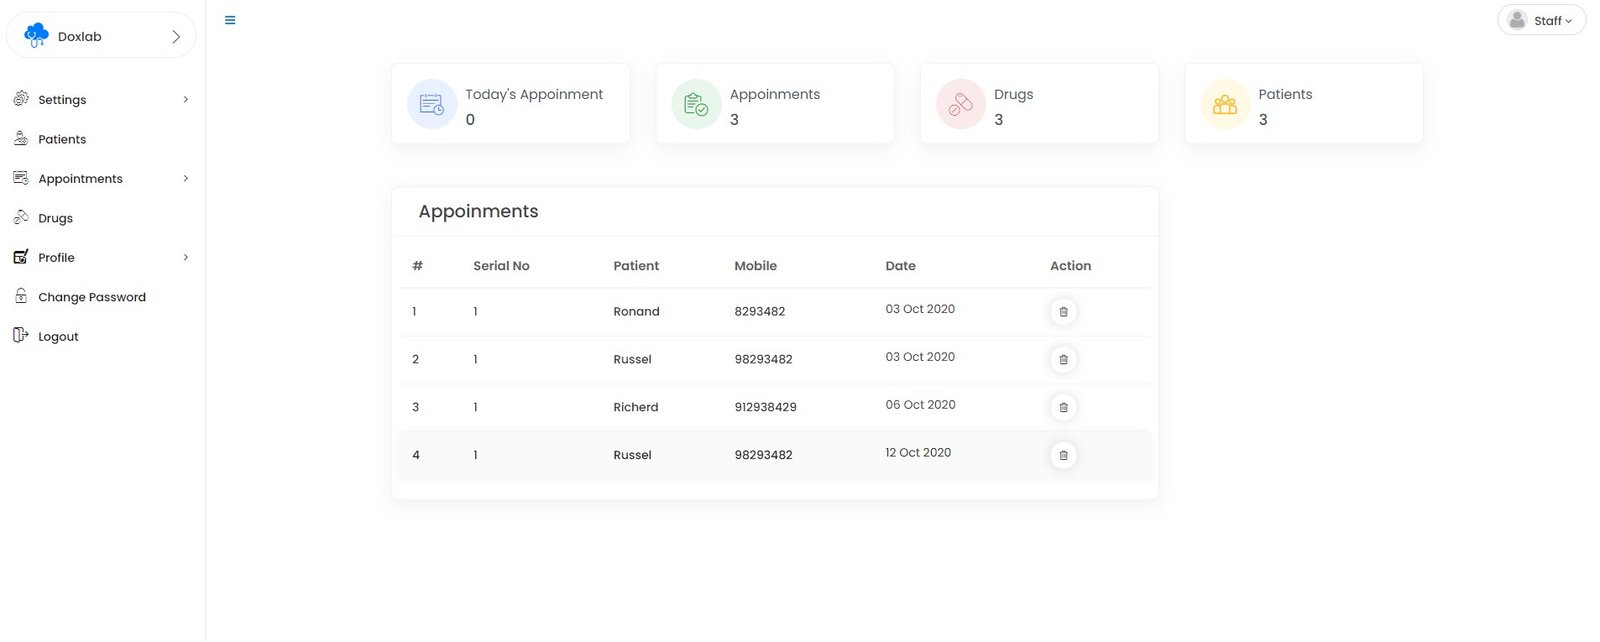Open the Staff user dropdown
This screenshot has width=1600, height=642.
[x=1541, y=20]
